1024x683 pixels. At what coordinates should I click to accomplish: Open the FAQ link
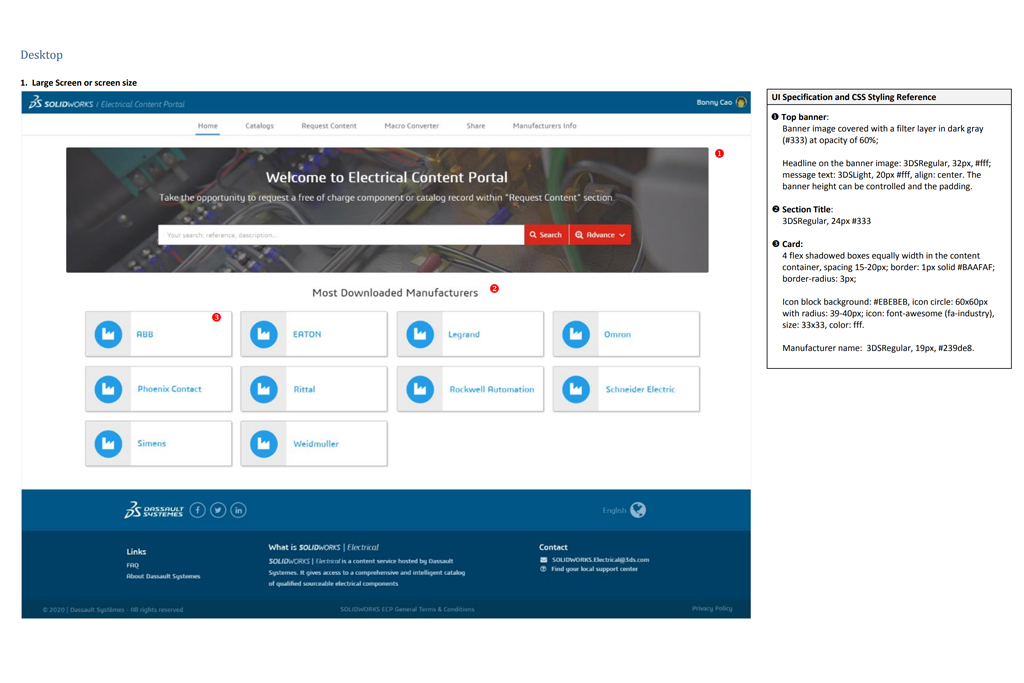[x=133, y=565]
